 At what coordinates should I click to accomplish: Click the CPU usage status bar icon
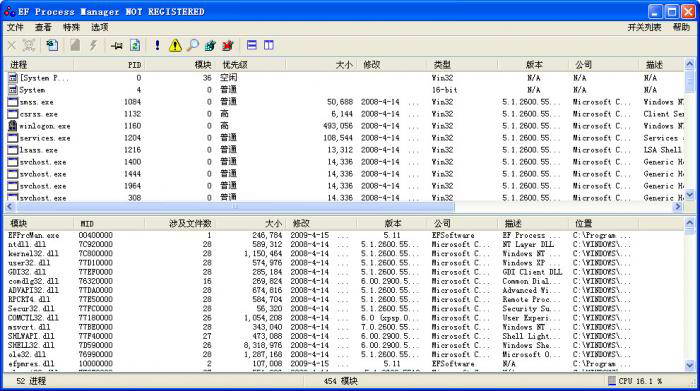[x=612, y=381]
